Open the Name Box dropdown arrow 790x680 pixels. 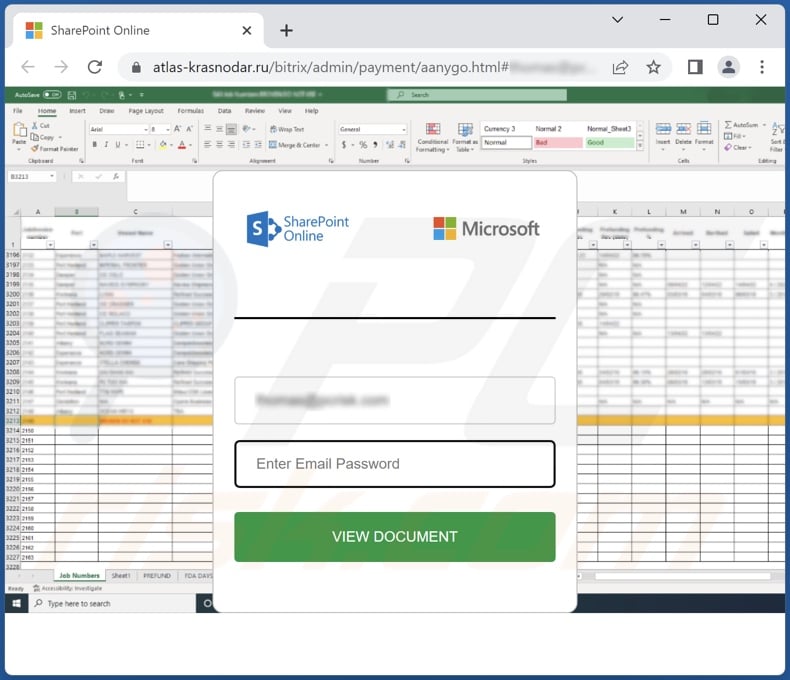52,176
